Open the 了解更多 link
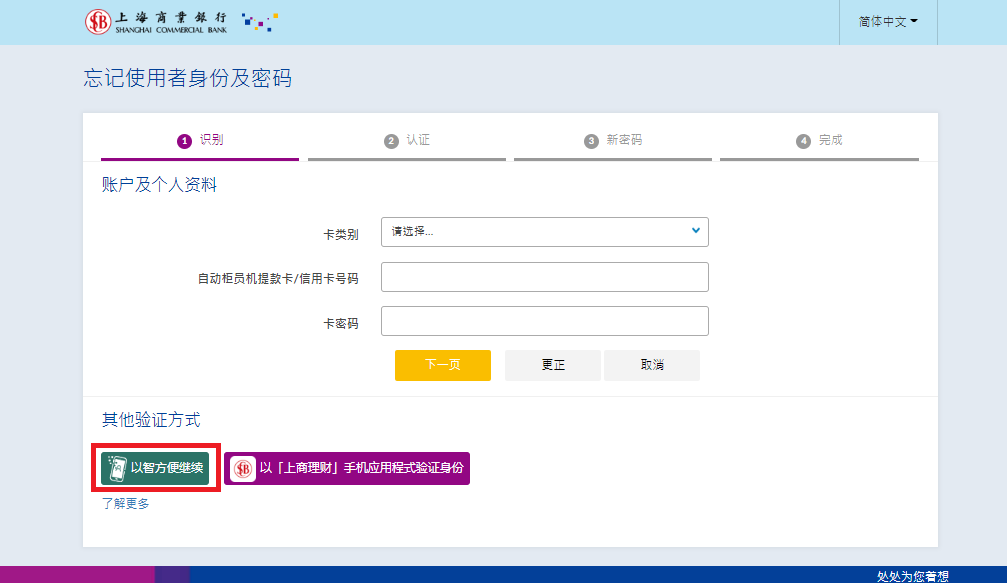Viewport: 1007px width, 583px height. coord(126,504)
